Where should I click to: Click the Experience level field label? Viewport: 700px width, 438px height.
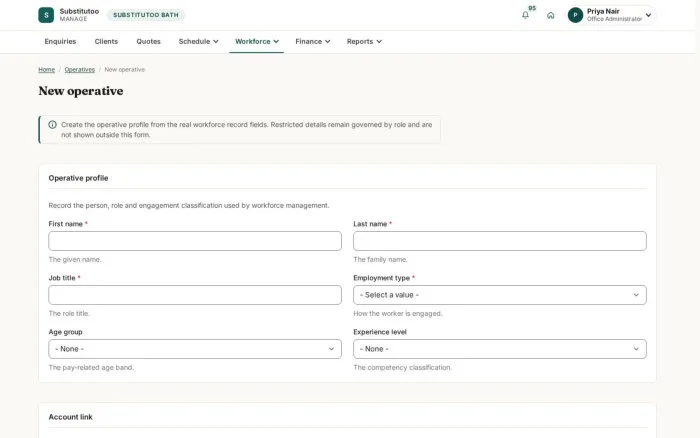(380, 332)
